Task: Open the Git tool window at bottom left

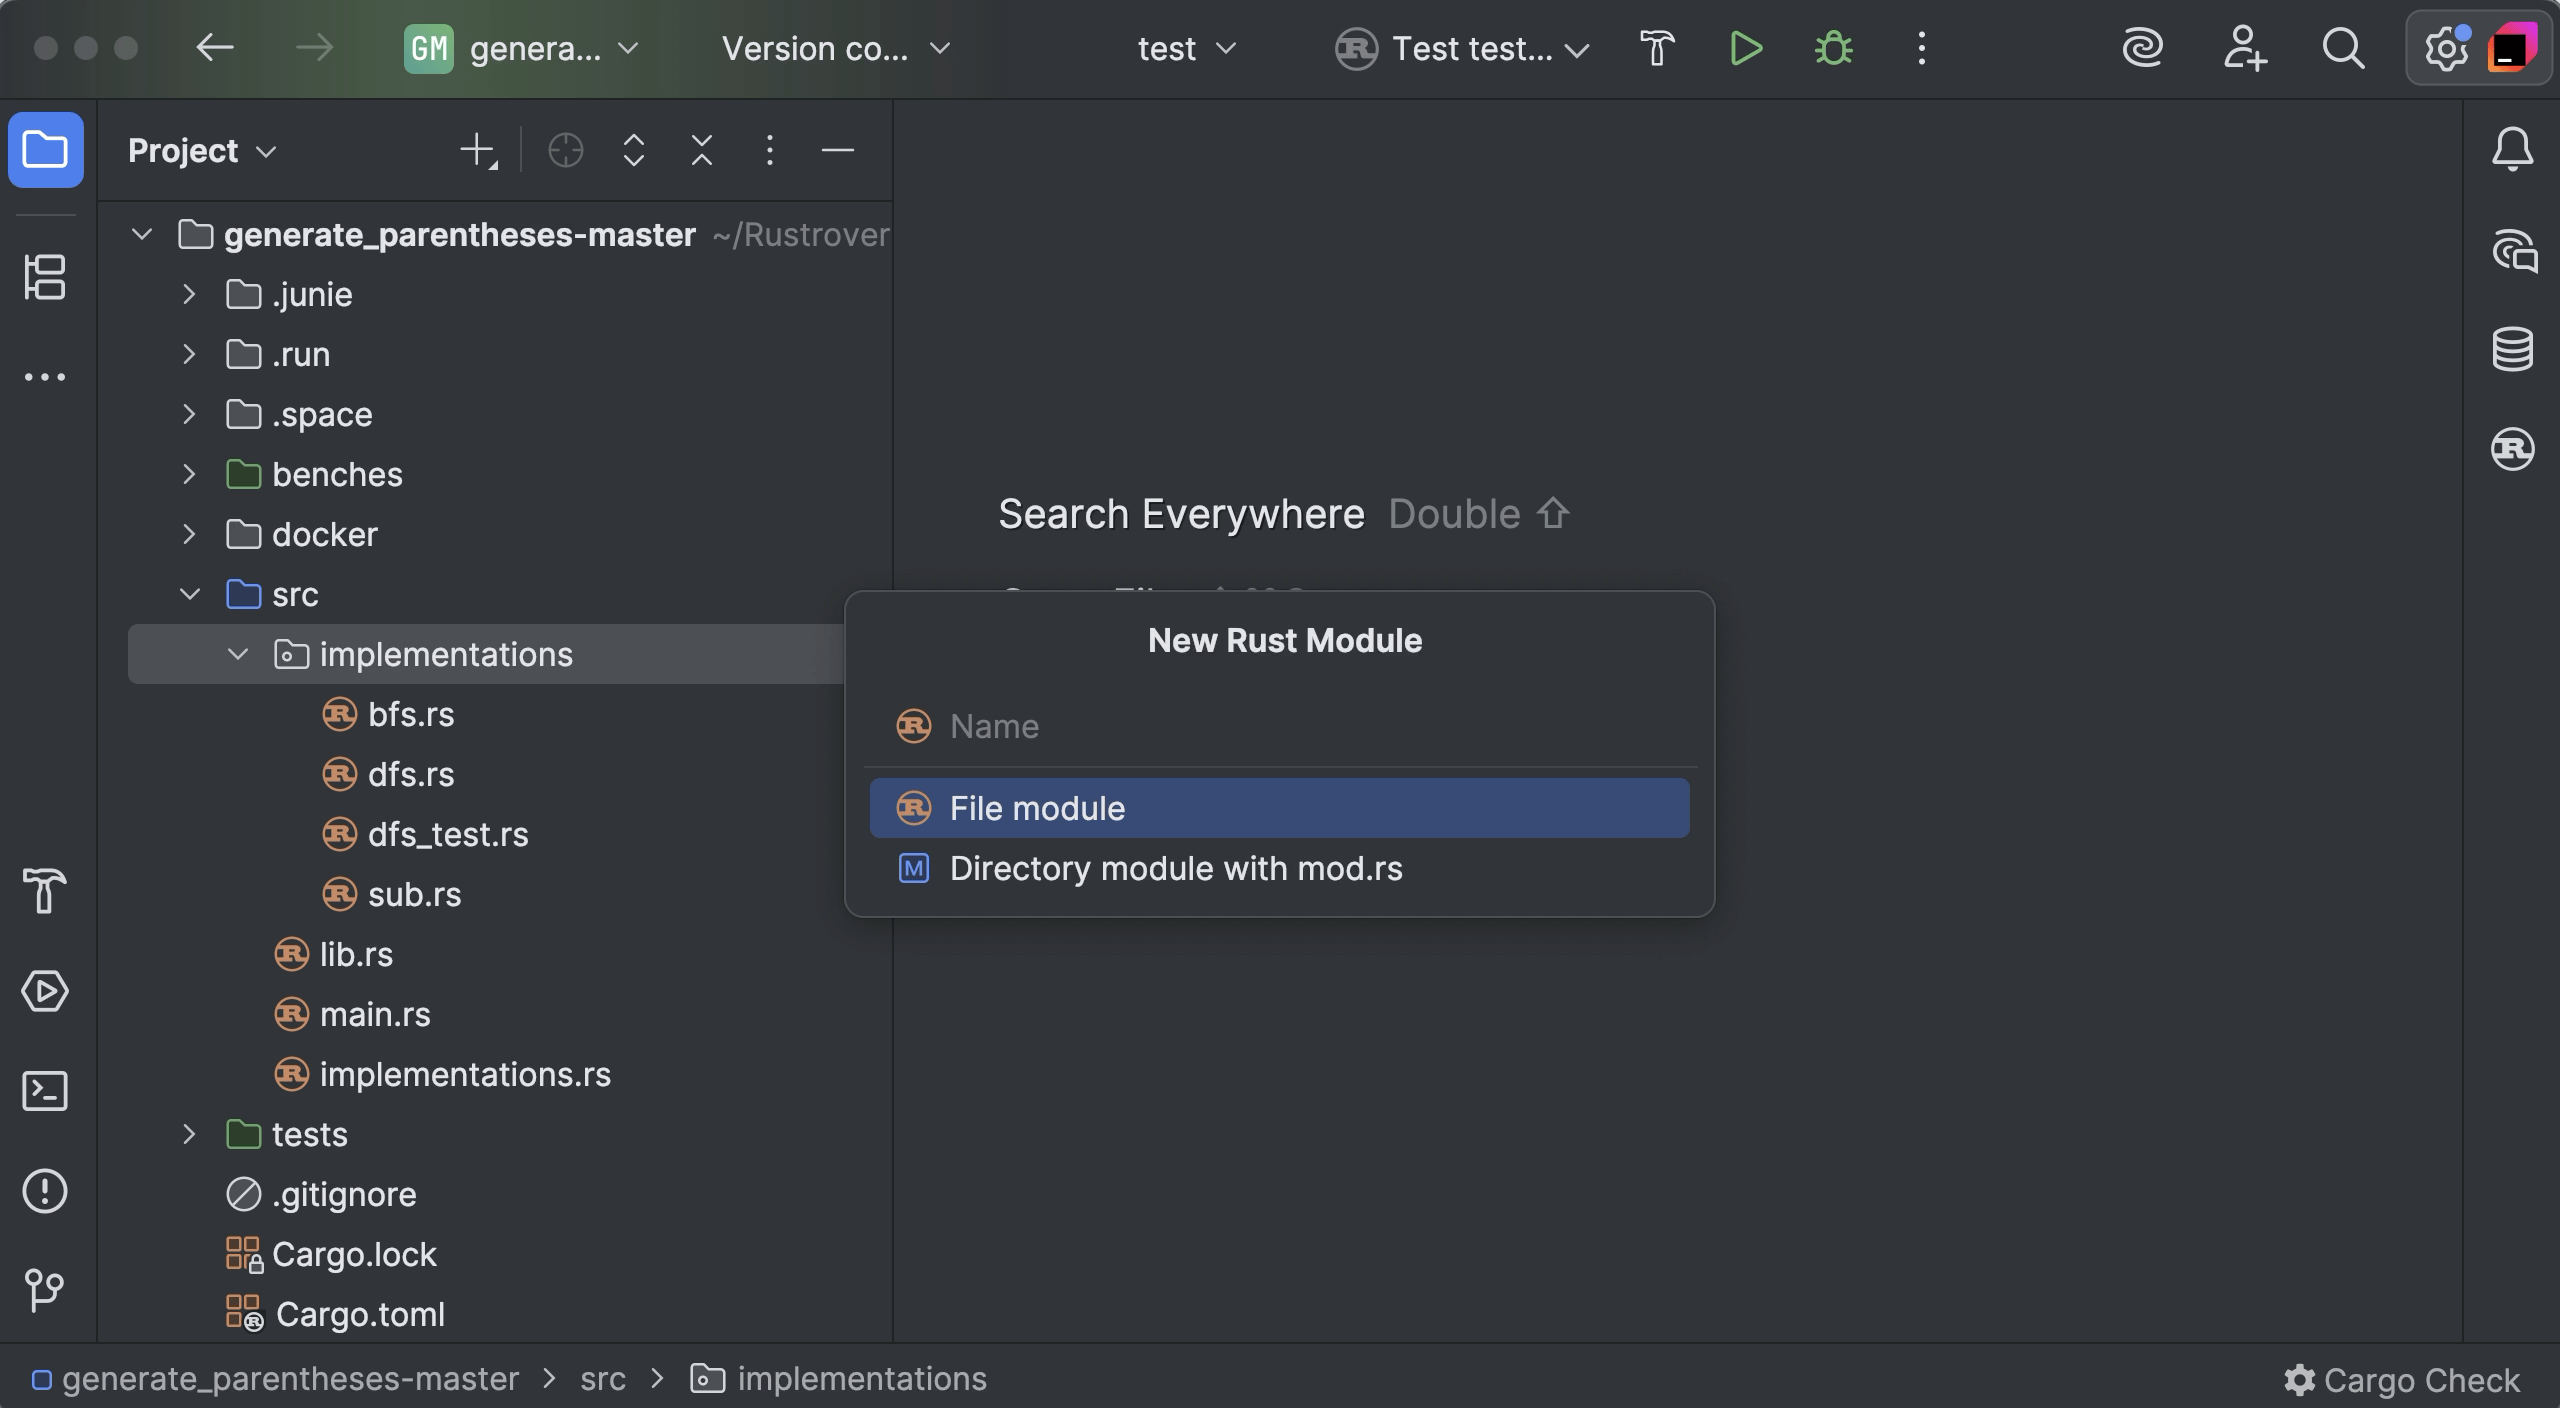Action: (45, 1289)
